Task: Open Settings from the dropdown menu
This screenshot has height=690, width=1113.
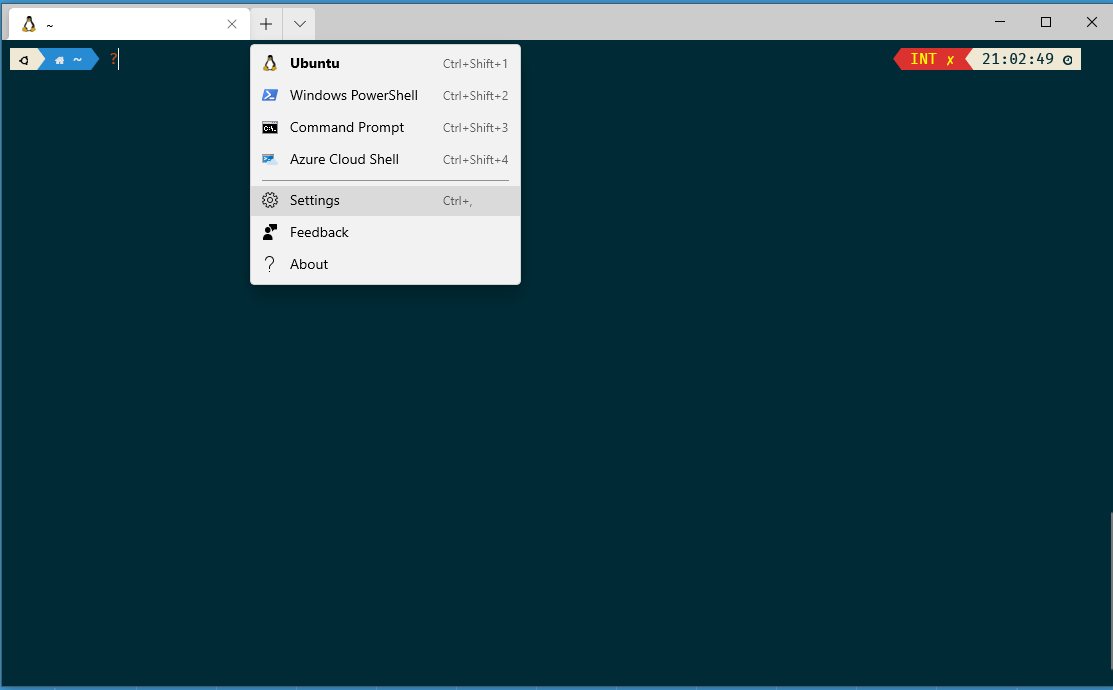Action: (x=385, y=200)
